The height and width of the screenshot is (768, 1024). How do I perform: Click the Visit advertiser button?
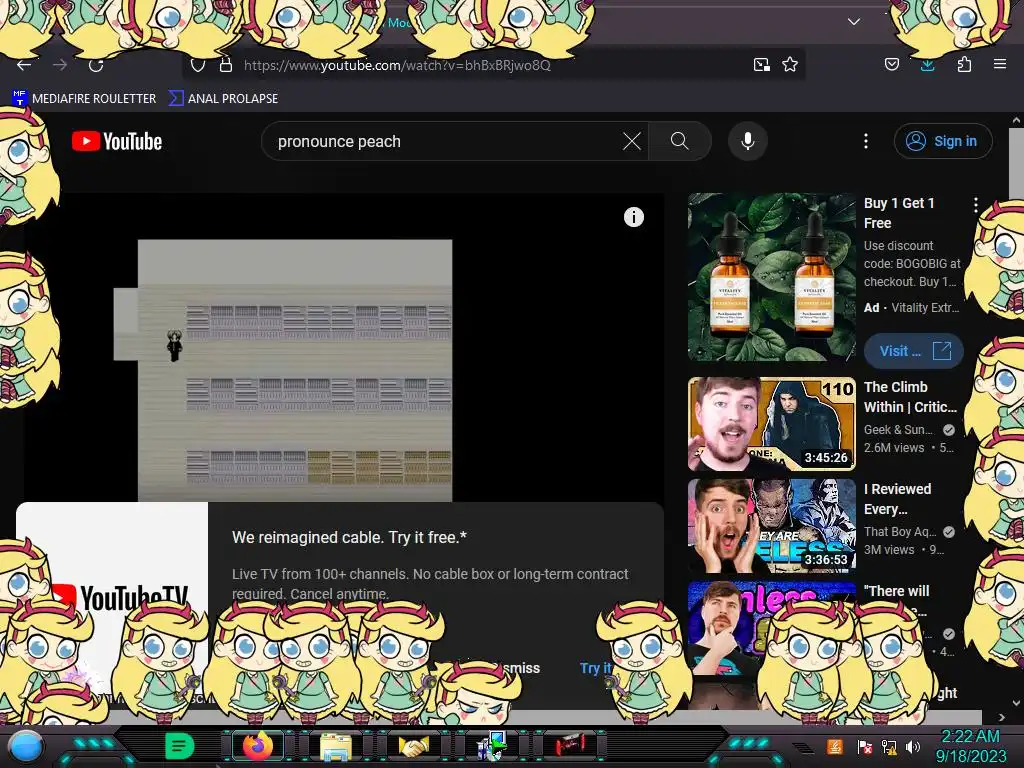tap(913, 351)
